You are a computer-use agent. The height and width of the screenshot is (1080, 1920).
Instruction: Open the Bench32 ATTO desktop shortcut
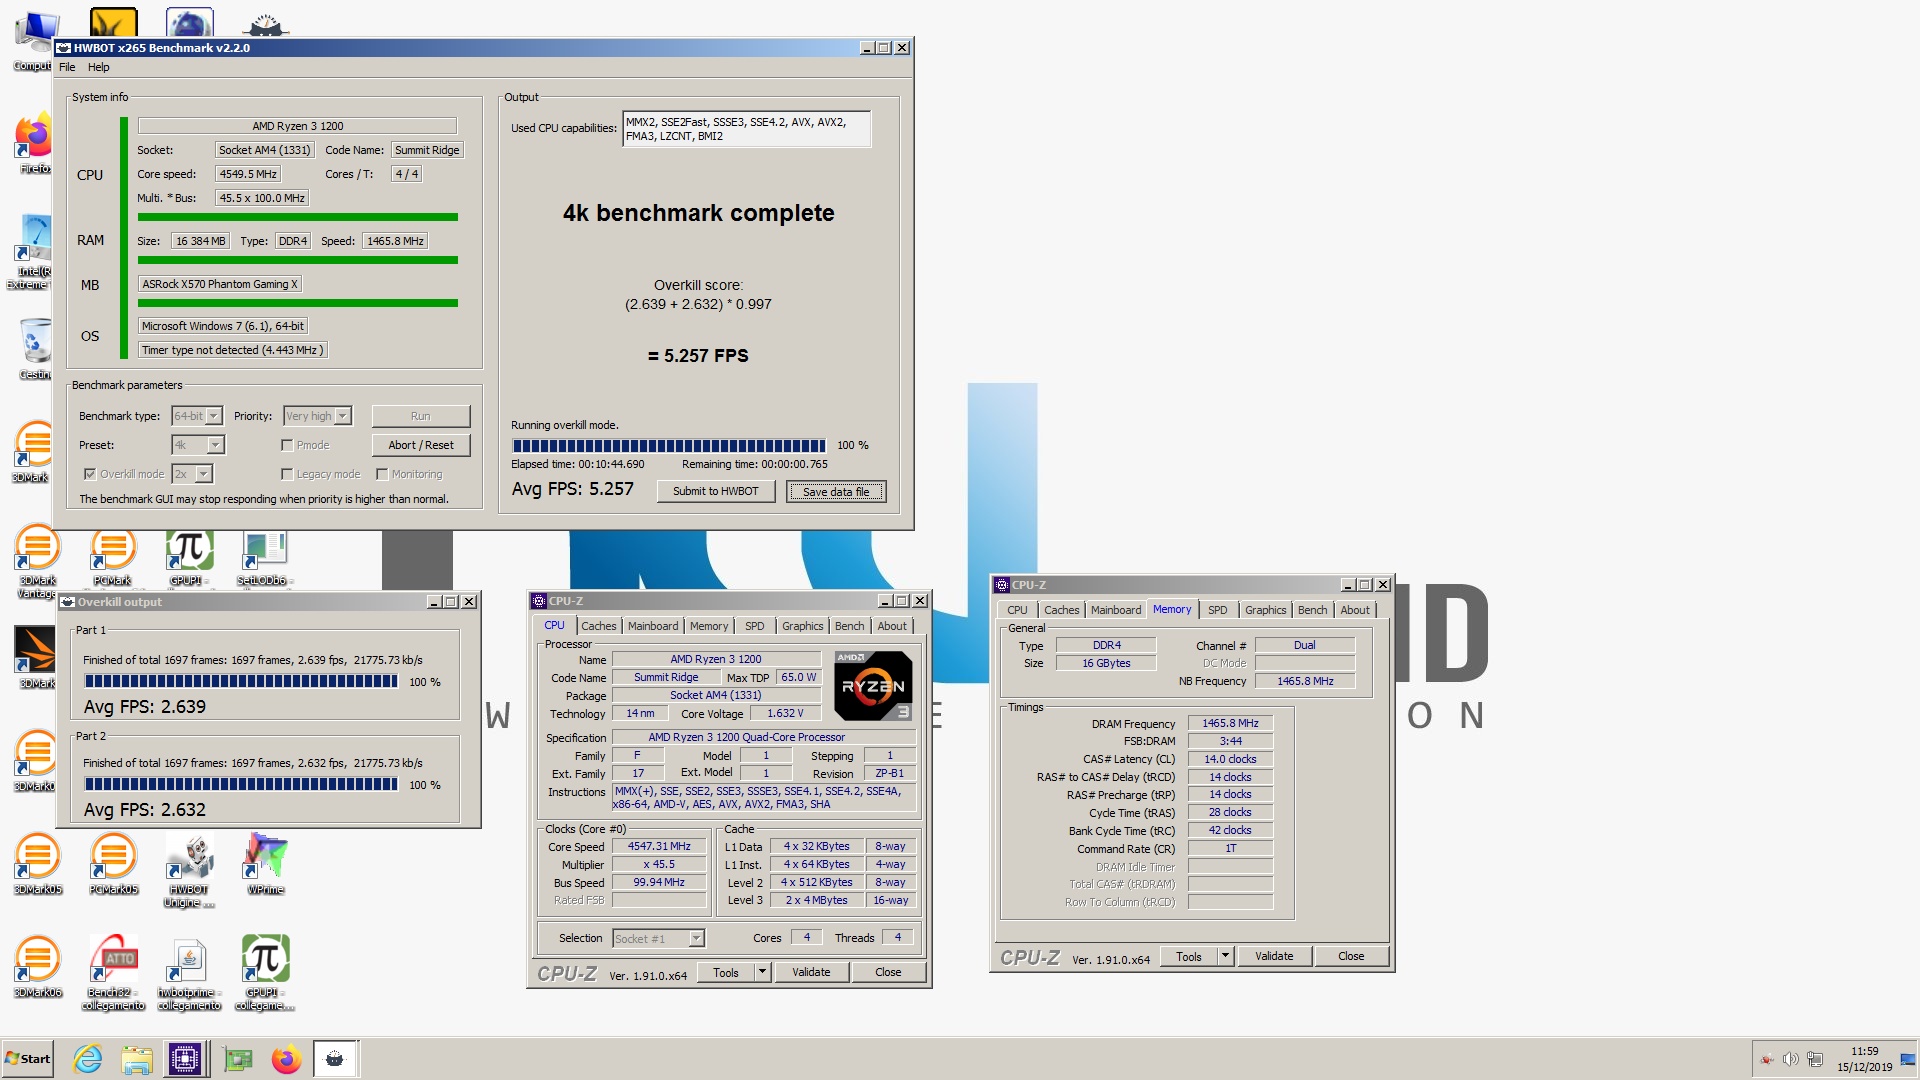pyautogui.click(x=113, y=973)
